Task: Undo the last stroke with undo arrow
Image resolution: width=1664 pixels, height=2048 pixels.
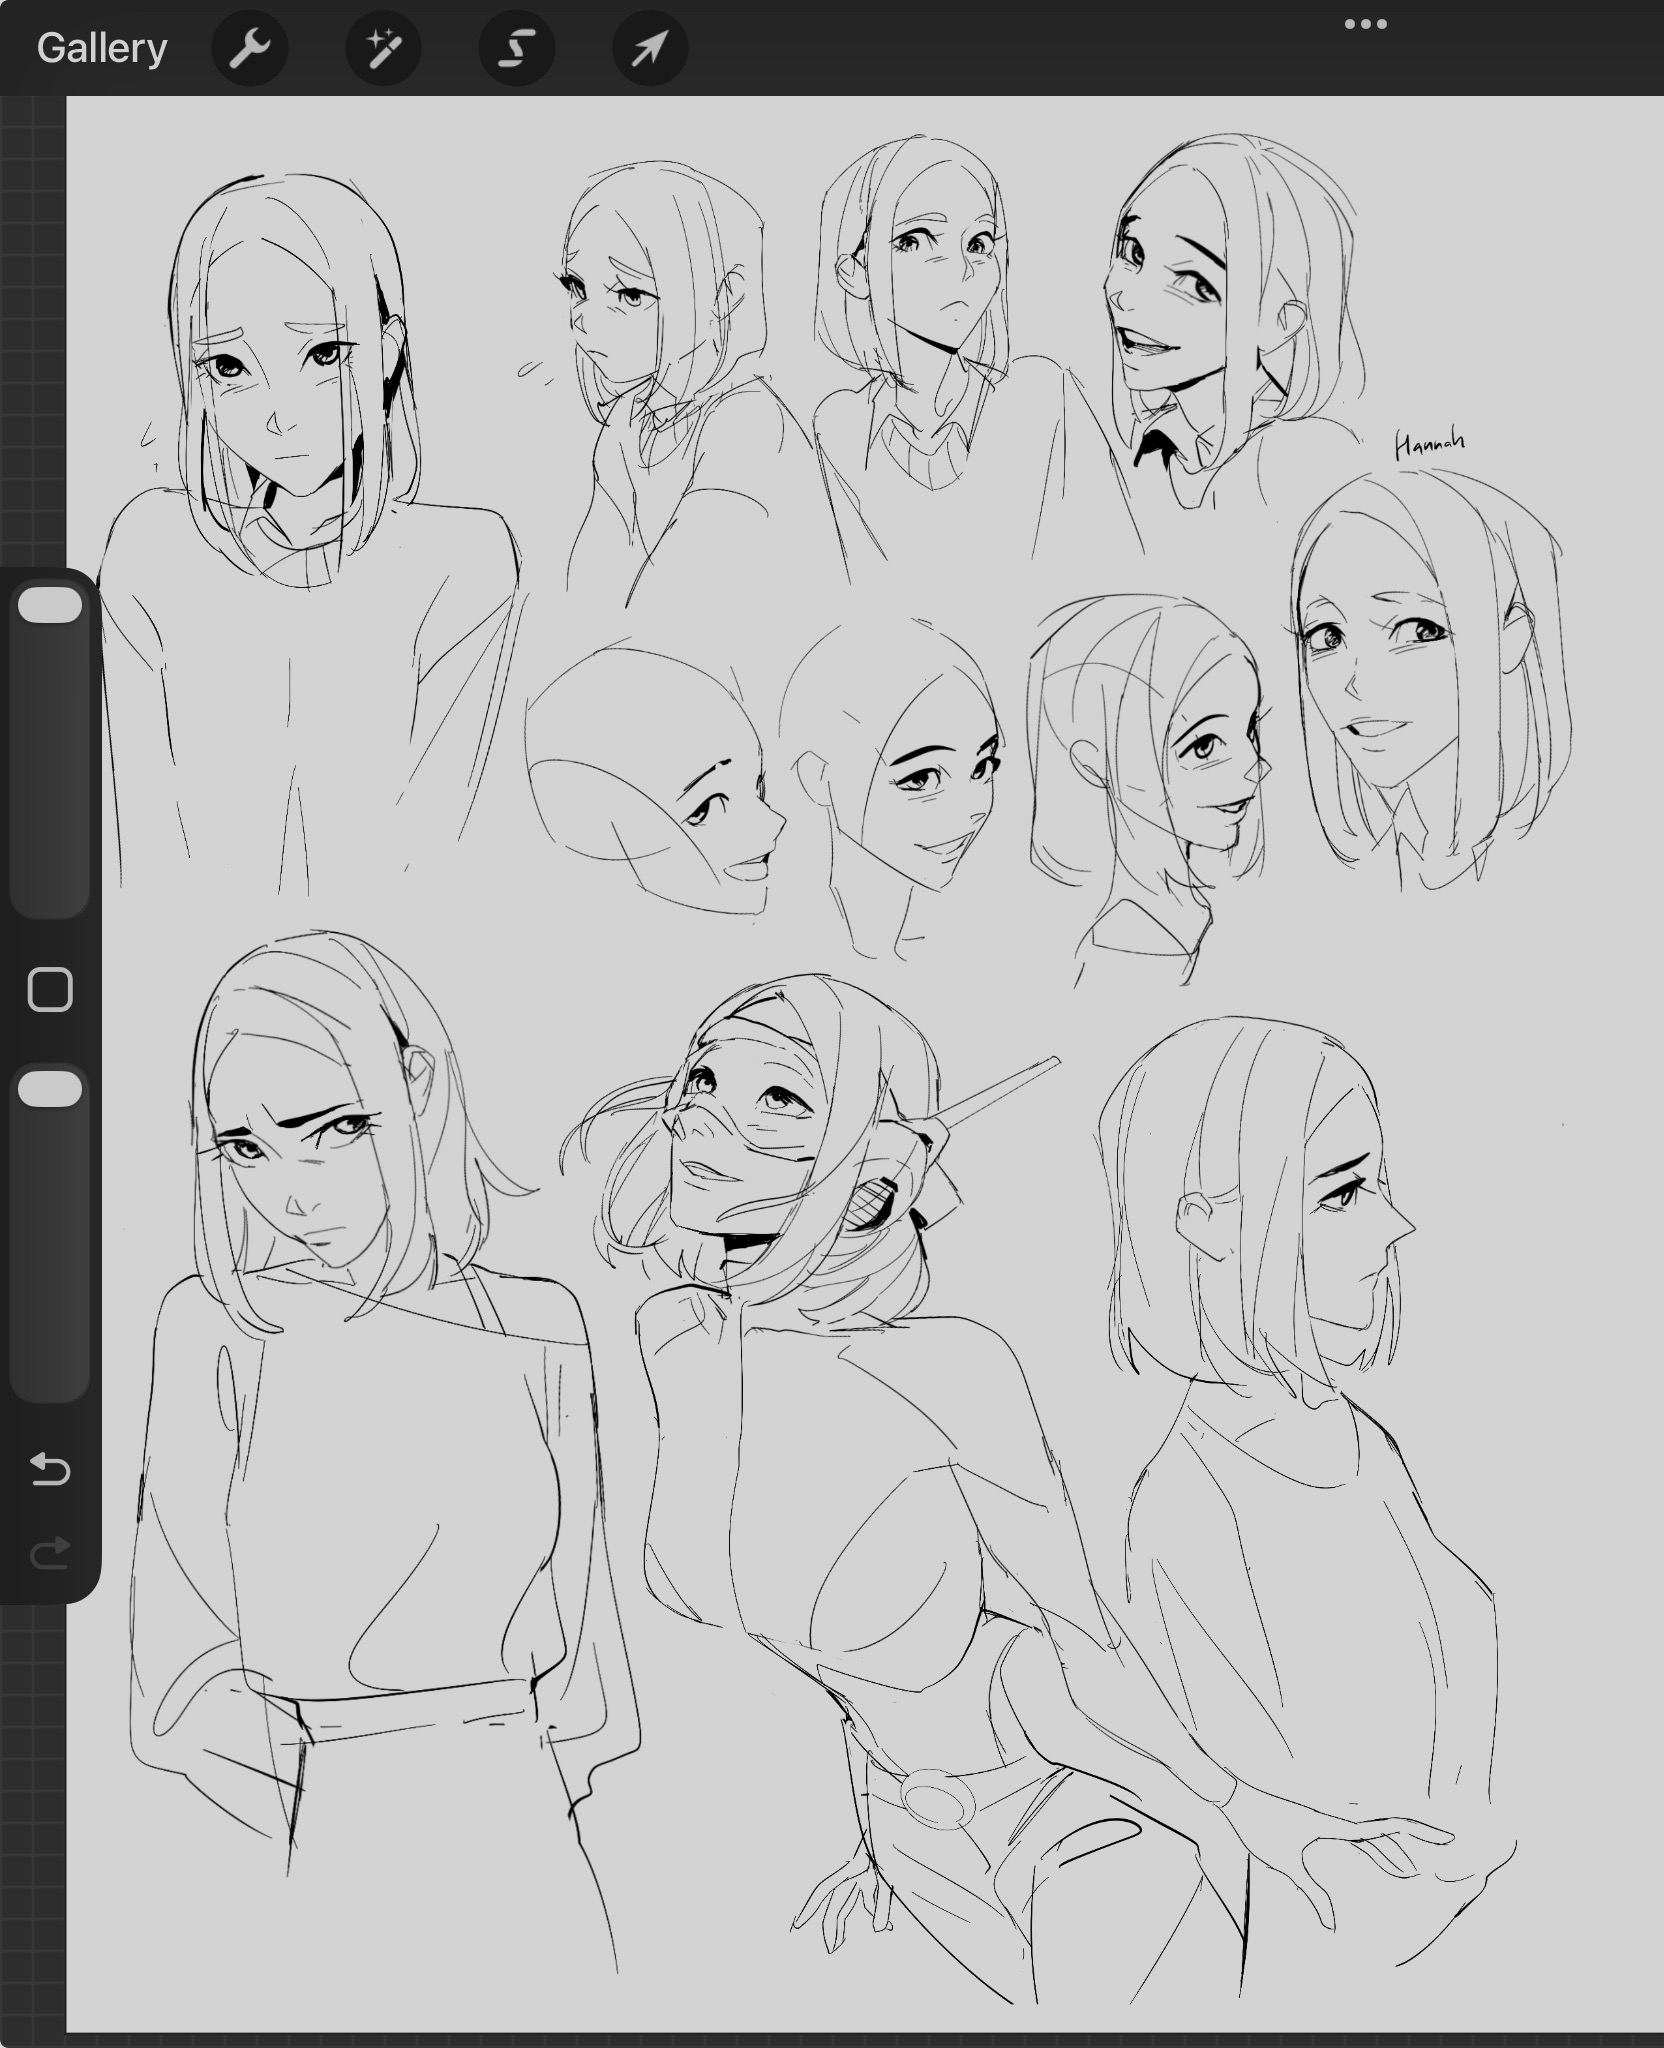Action: (x=50, y=1469)
